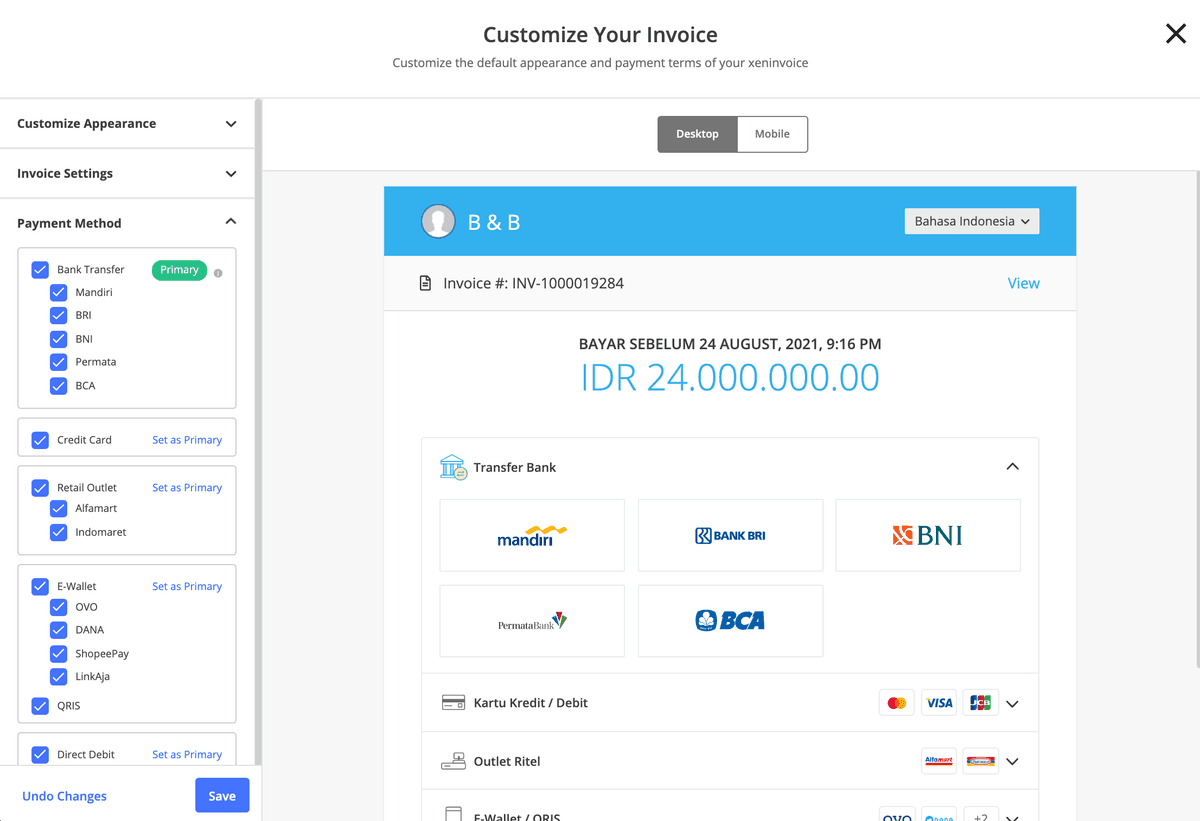Set E-Wallet as Primary
Image resolution: width=1200 pixels, height=821 pixels.
(x=187, y=587)
